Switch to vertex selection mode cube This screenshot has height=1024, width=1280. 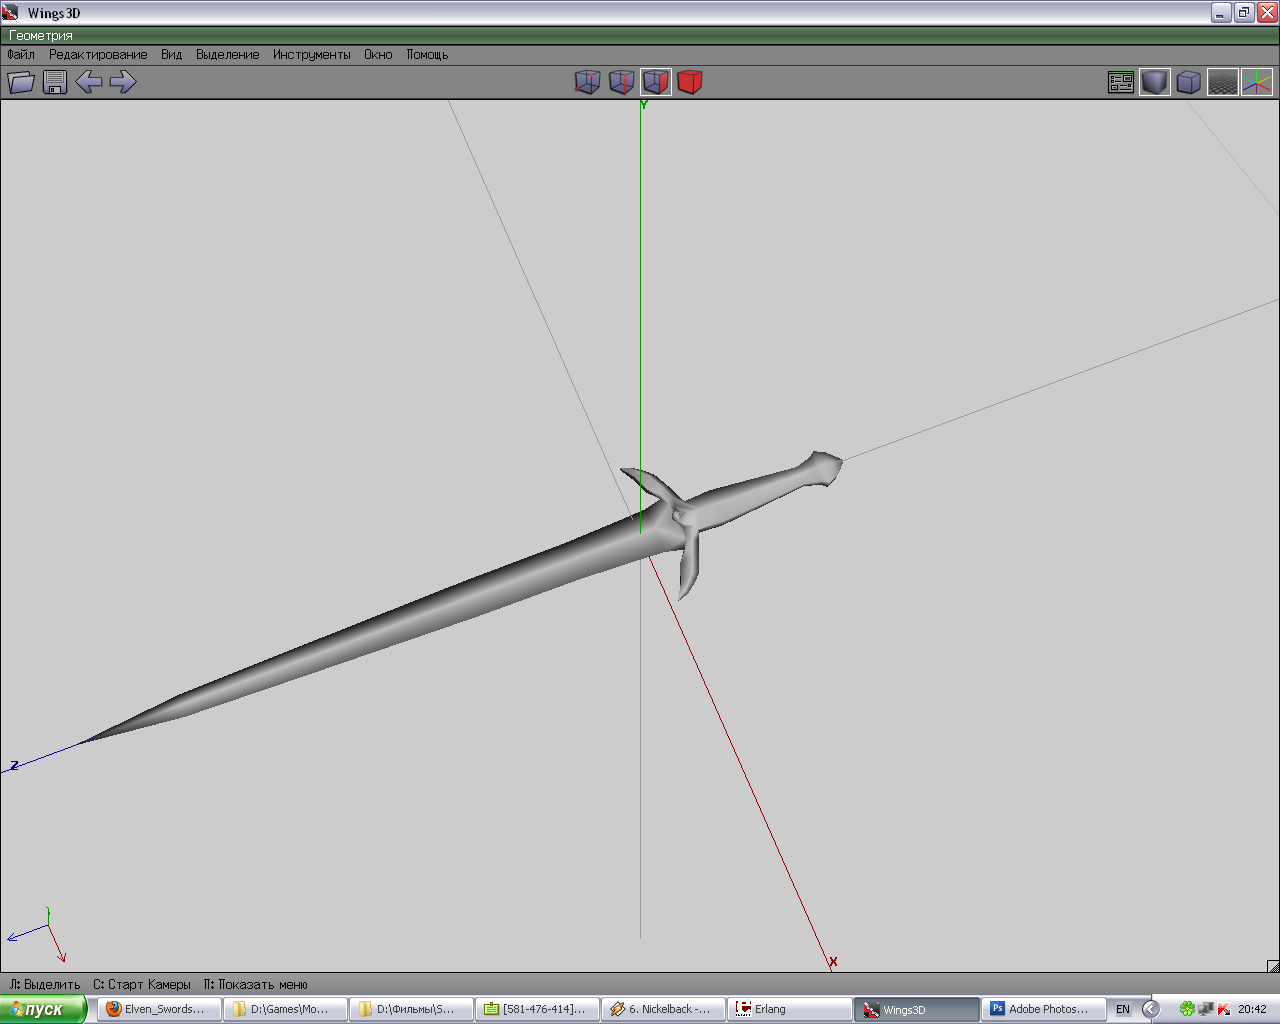(x=588, y=82)
